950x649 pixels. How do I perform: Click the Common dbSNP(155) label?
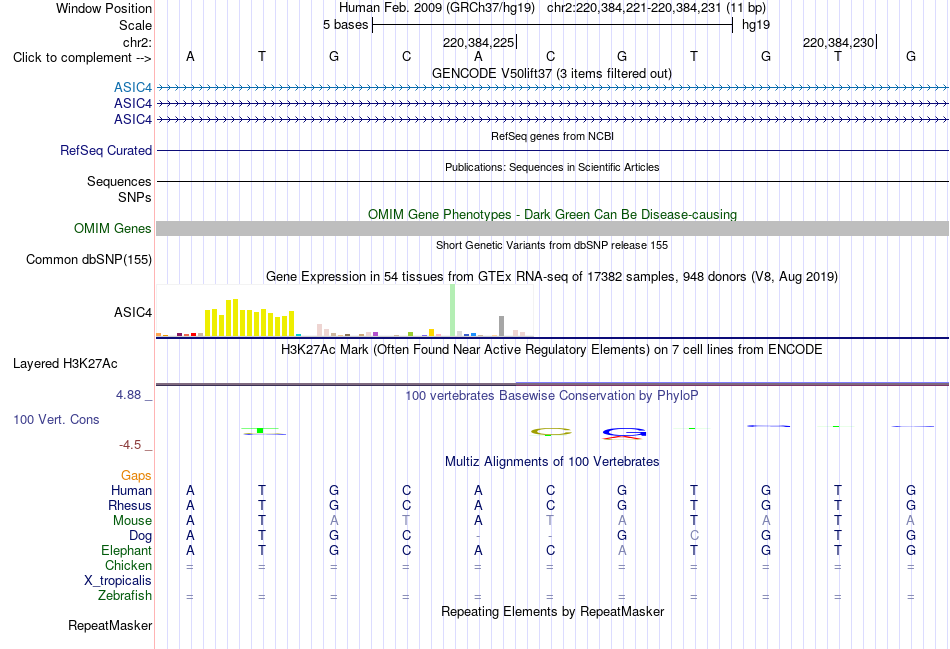point(89,259)
